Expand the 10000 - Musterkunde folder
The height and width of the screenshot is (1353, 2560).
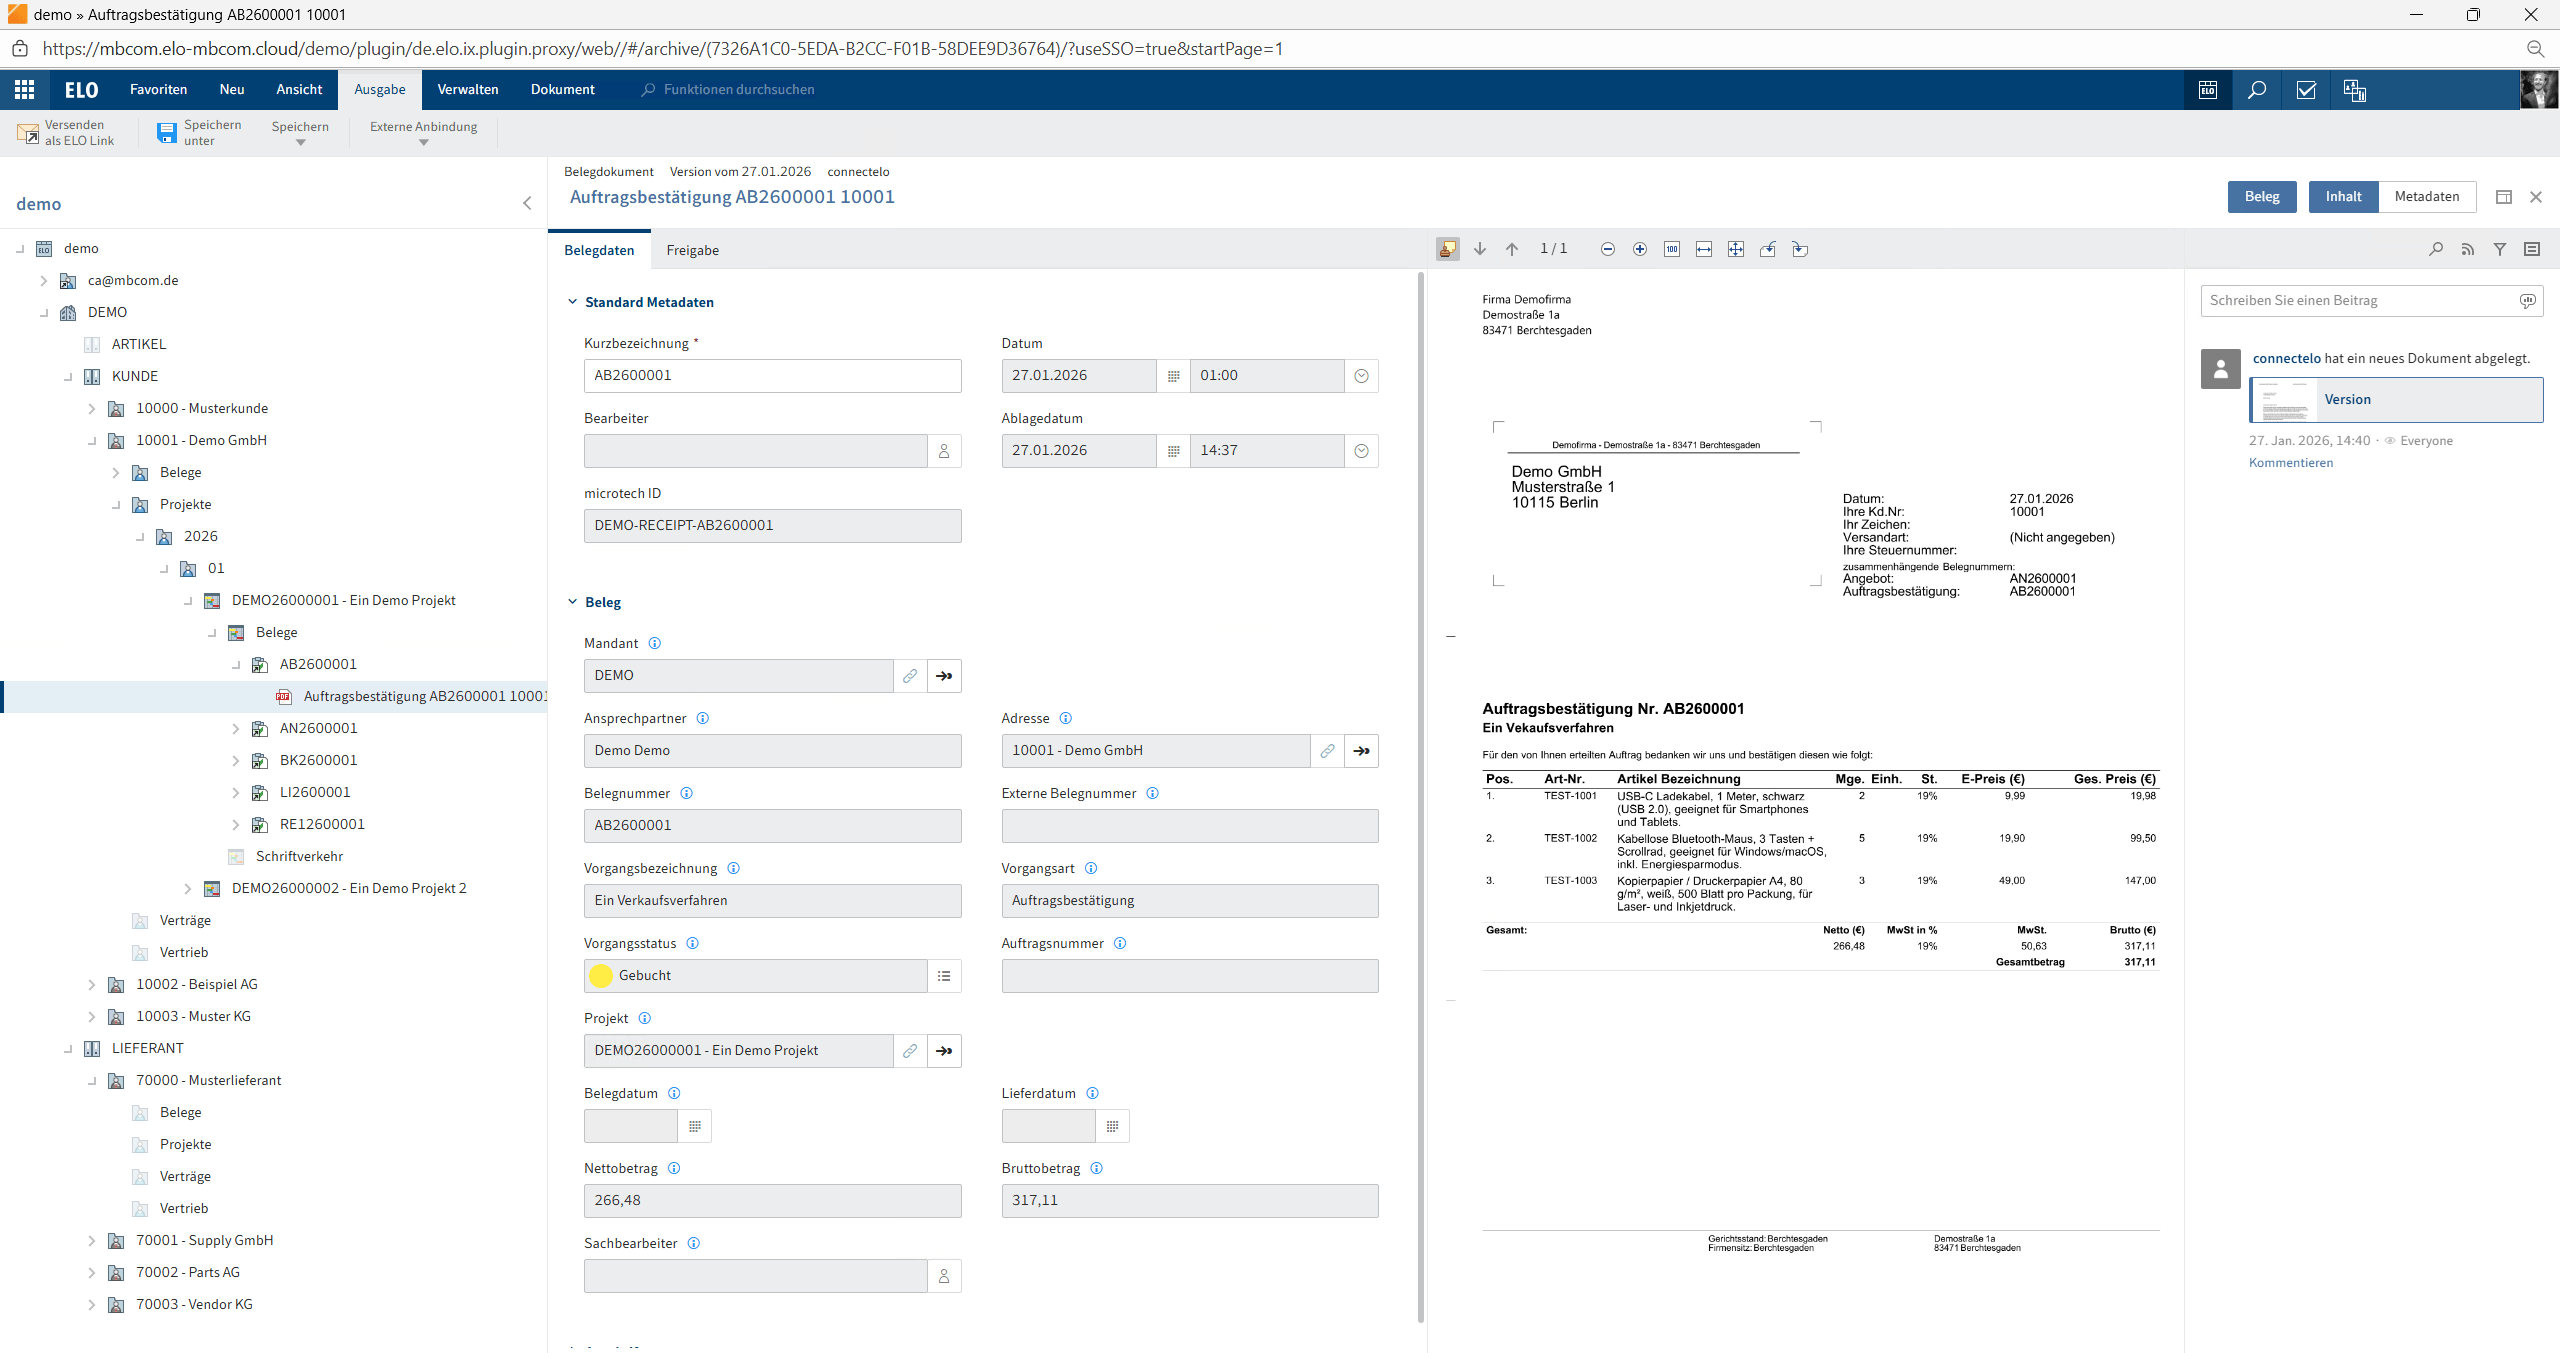(91, 408)
